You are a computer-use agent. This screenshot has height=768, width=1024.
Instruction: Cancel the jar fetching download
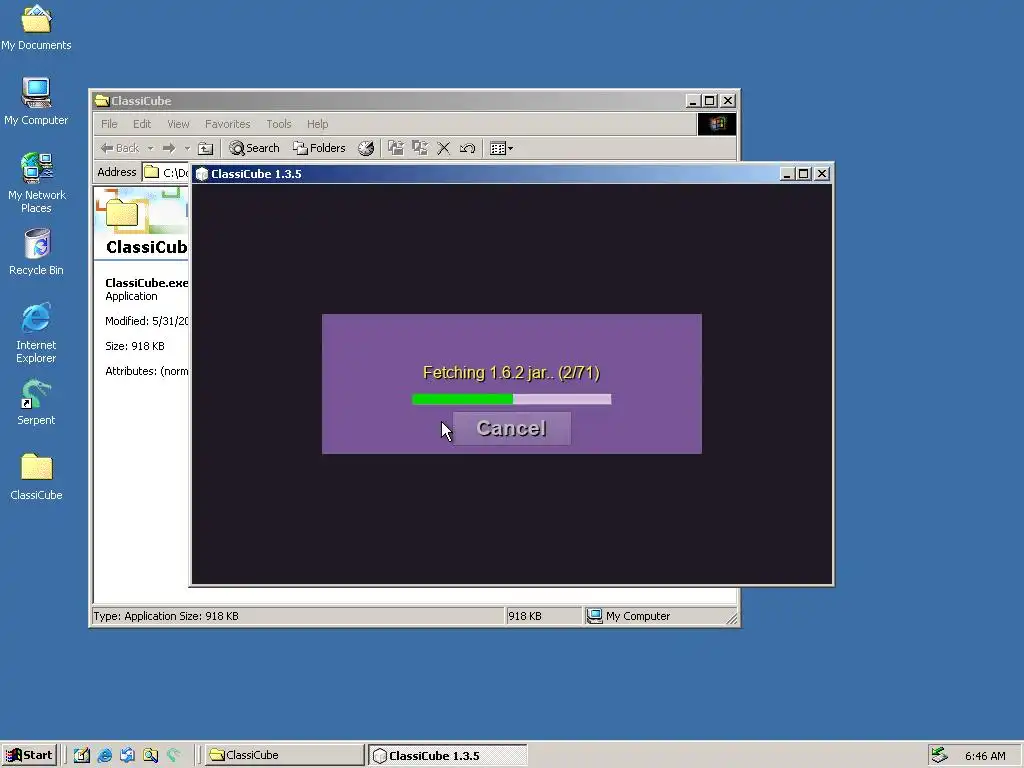click(511, 428)
